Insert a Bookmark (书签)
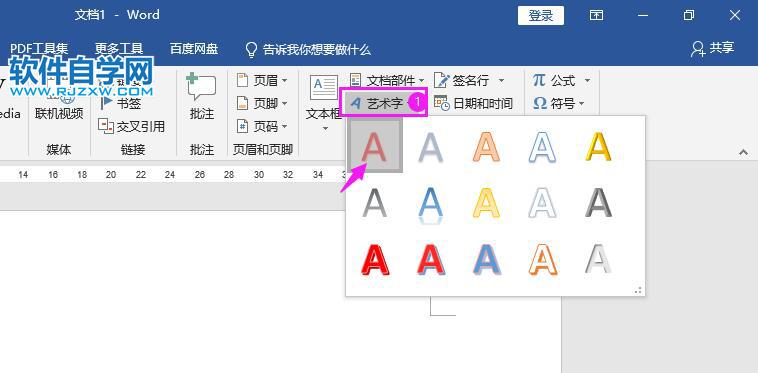 pos(120,103)
